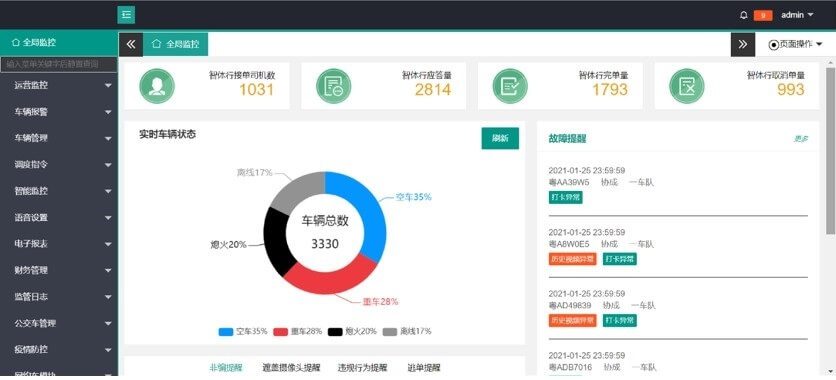836x380 pixels.
Task: Open the 疫情防控 sidebar menu
Action: [59, 350]
